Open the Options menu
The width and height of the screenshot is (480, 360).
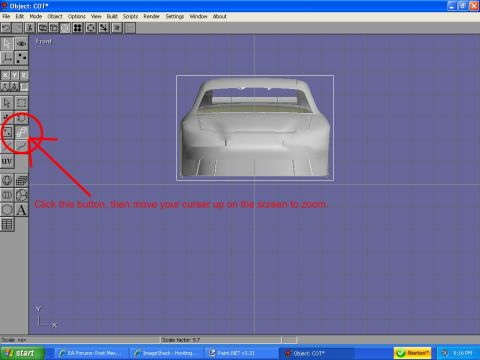(x=77, y=16)
